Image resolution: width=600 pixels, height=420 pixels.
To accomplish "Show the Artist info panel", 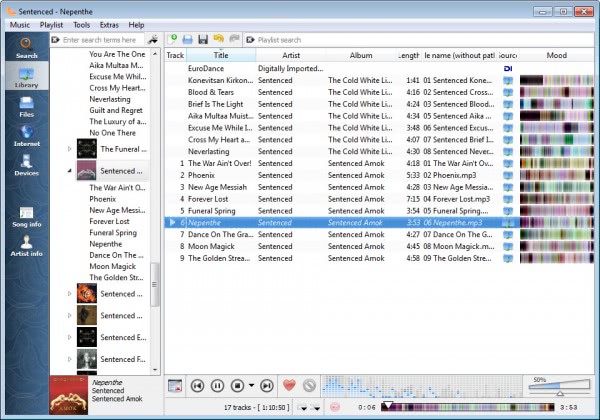I will (27, 246).
